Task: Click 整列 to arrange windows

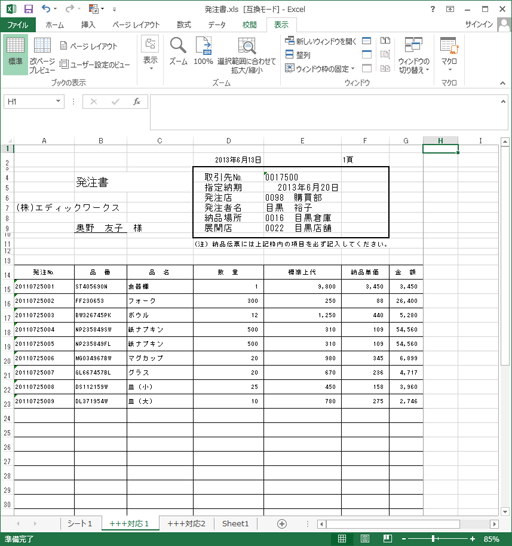Action: 297,55
